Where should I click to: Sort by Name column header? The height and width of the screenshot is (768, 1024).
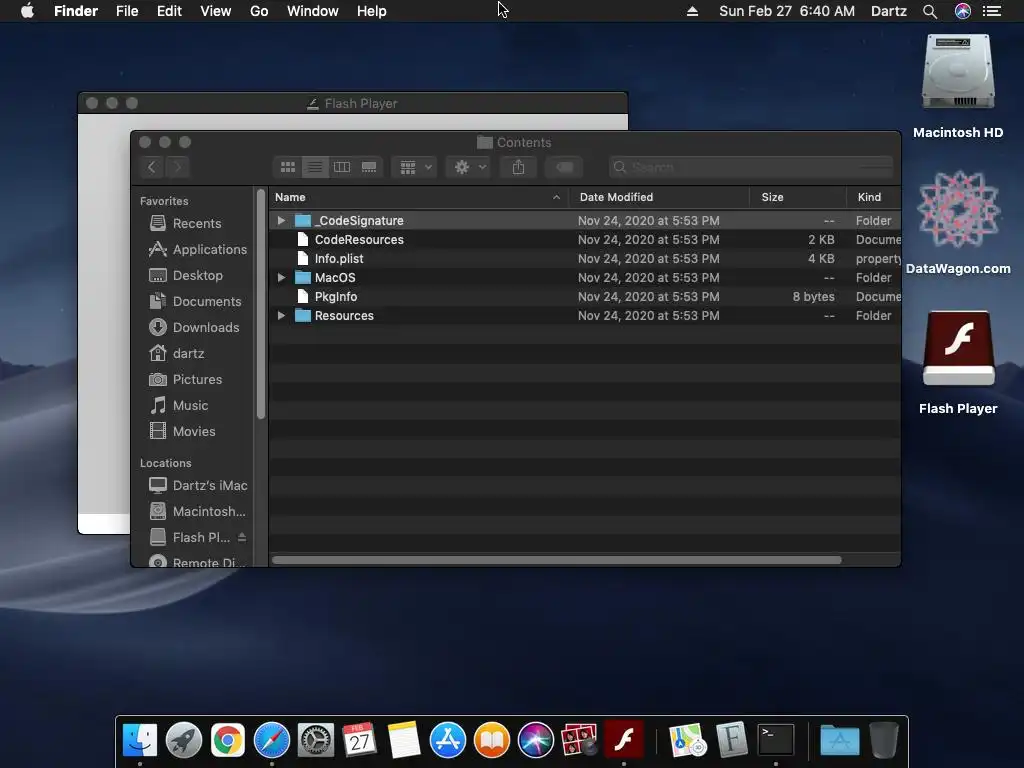[418, 197]
